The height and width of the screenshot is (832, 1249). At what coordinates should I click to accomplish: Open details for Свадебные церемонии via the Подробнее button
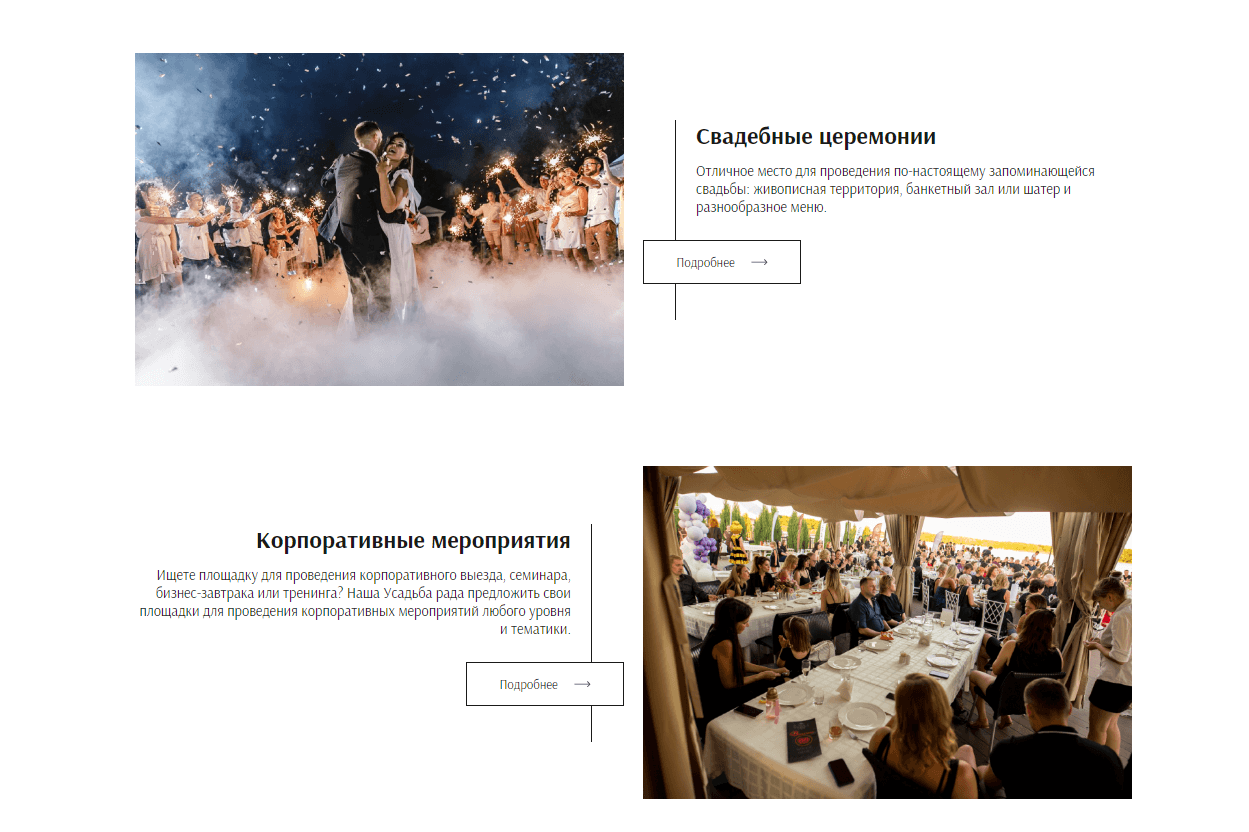722,262
